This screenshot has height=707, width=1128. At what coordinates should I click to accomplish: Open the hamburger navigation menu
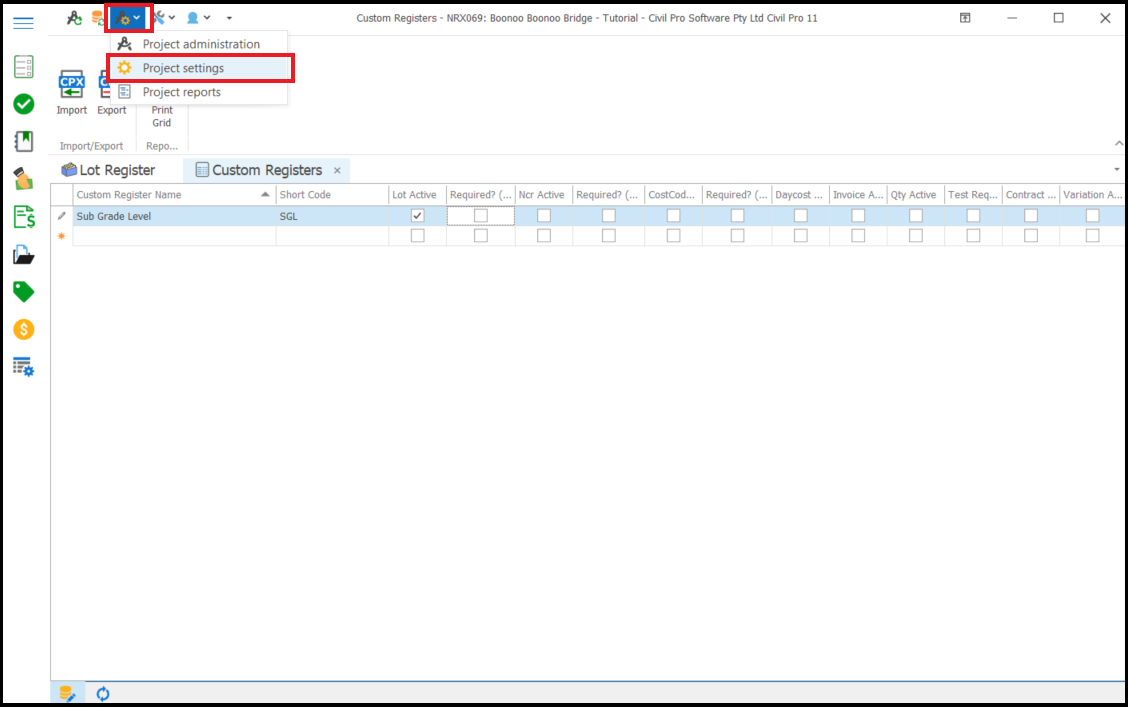(23, 23)
